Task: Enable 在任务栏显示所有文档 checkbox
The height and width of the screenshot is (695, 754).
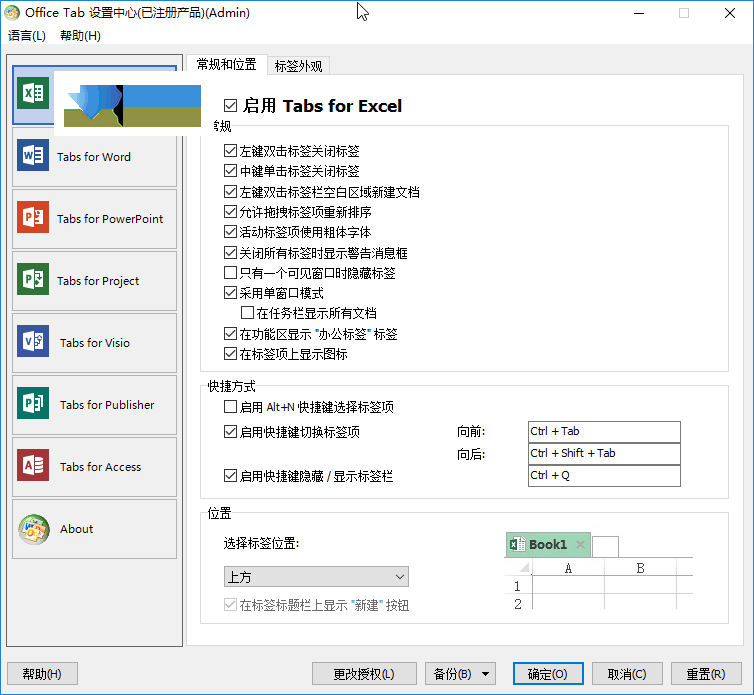Action: coord(247,313)
